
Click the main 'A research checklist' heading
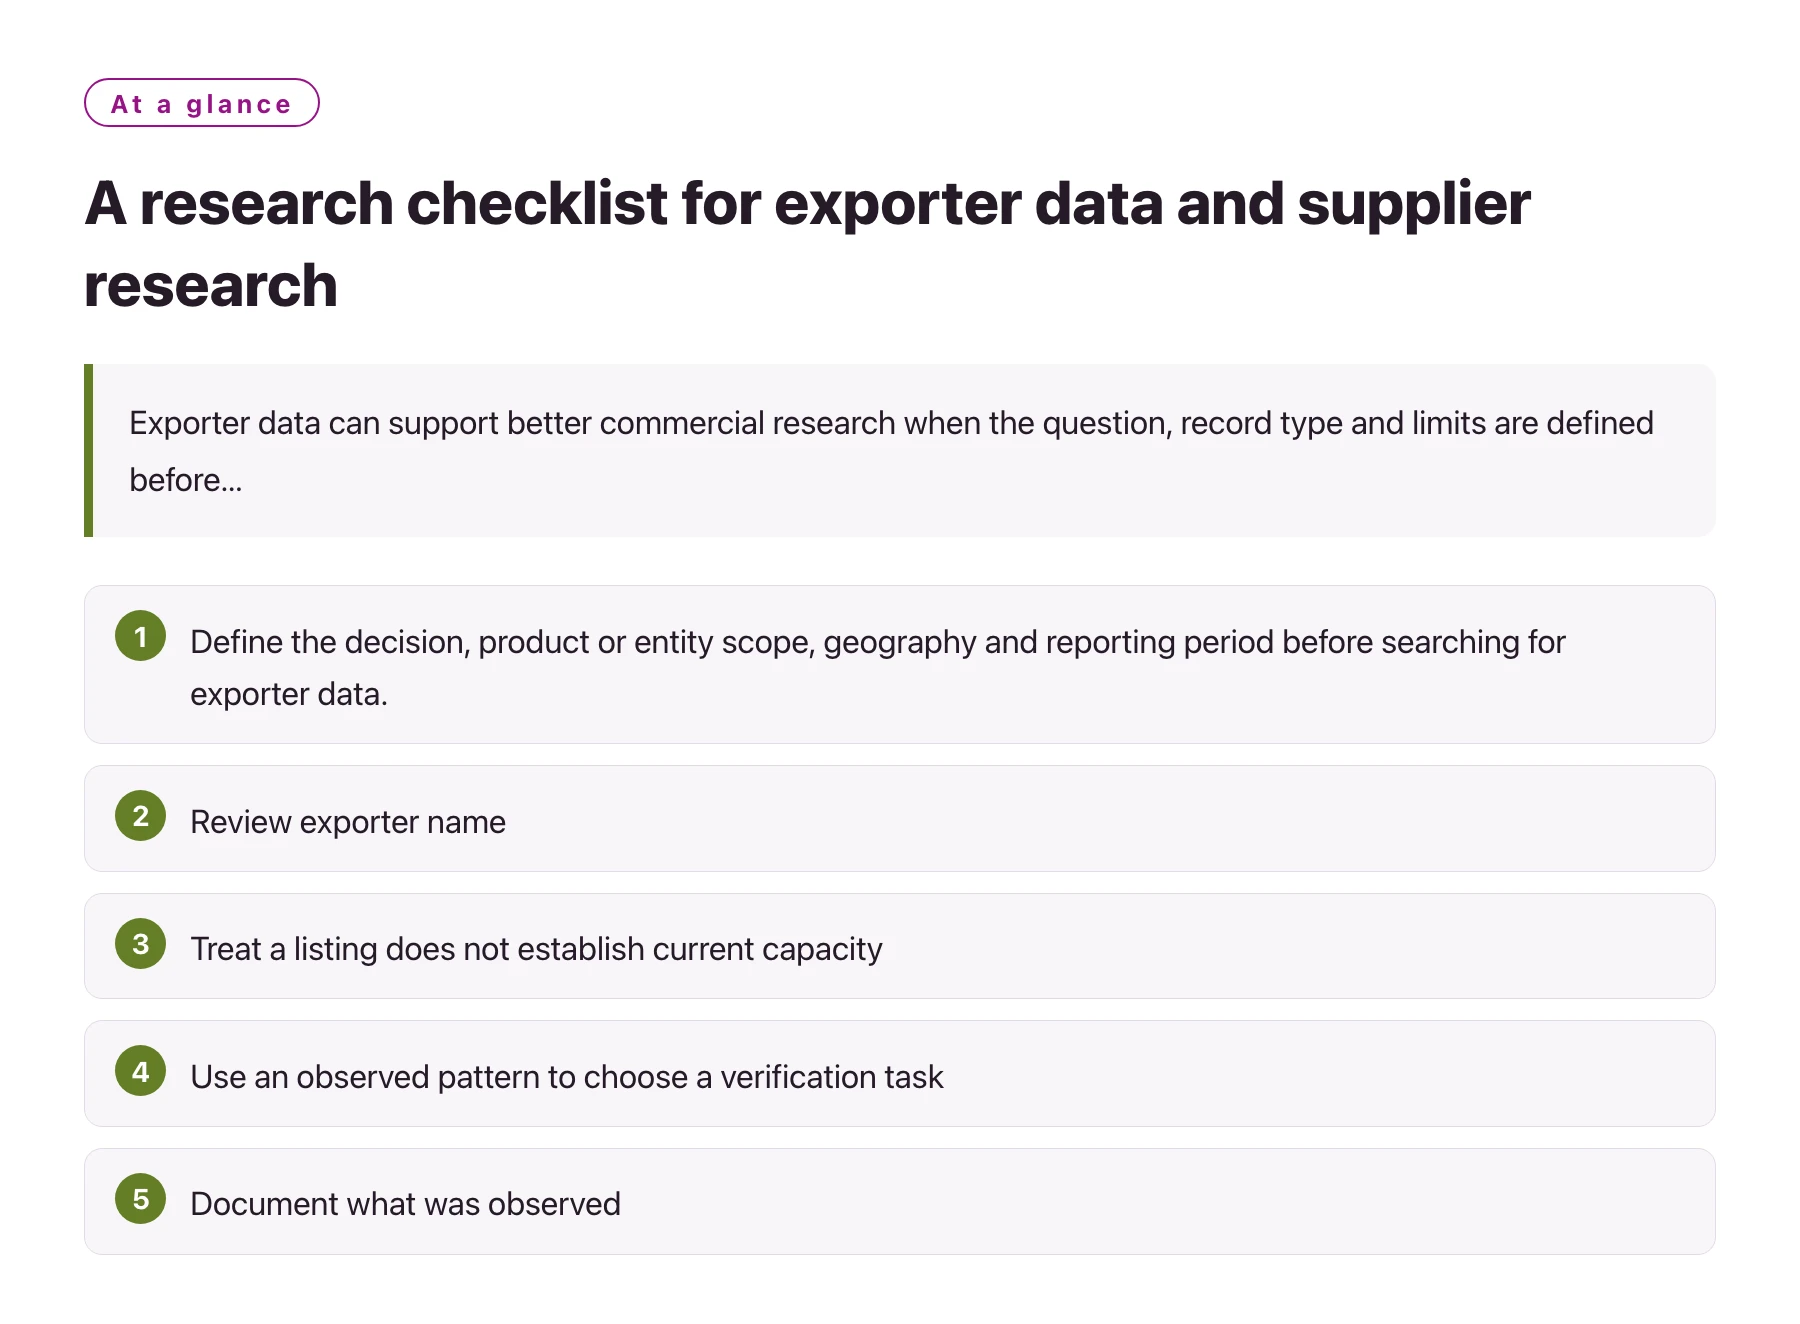(808, 244)
